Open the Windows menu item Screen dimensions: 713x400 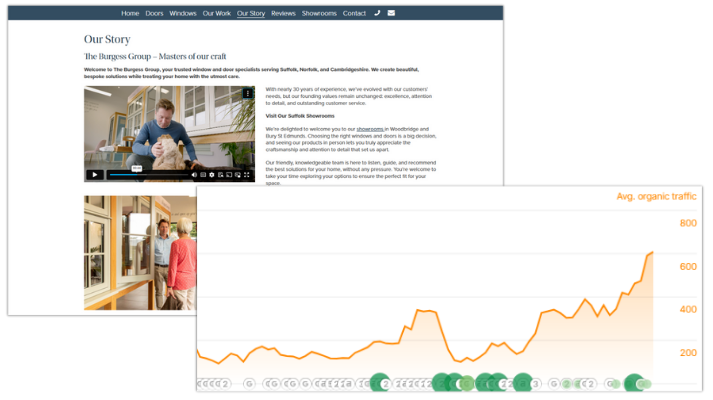coord(183,13)
